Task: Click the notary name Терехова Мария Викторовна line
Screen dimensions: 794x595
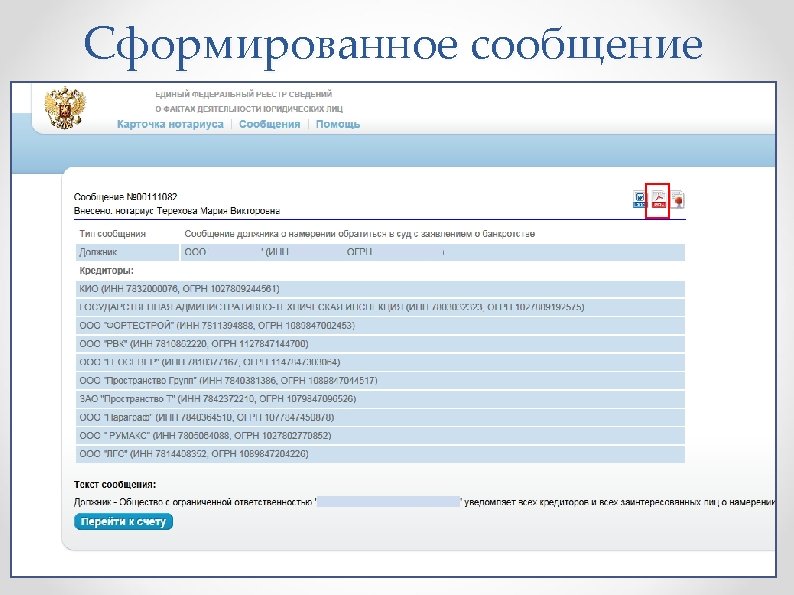Action: coord(177,211)
